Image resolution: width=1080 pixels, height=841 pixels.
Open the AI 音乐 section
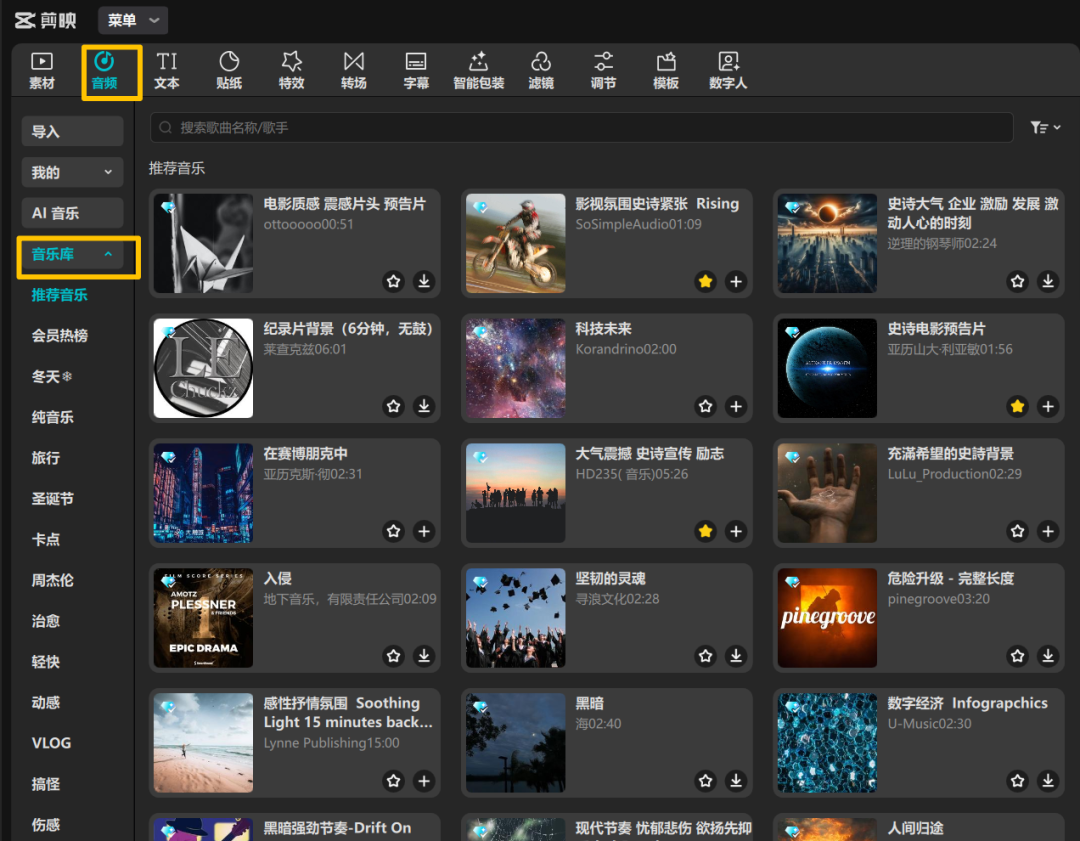pyautogui.click(x=72, y=213)
